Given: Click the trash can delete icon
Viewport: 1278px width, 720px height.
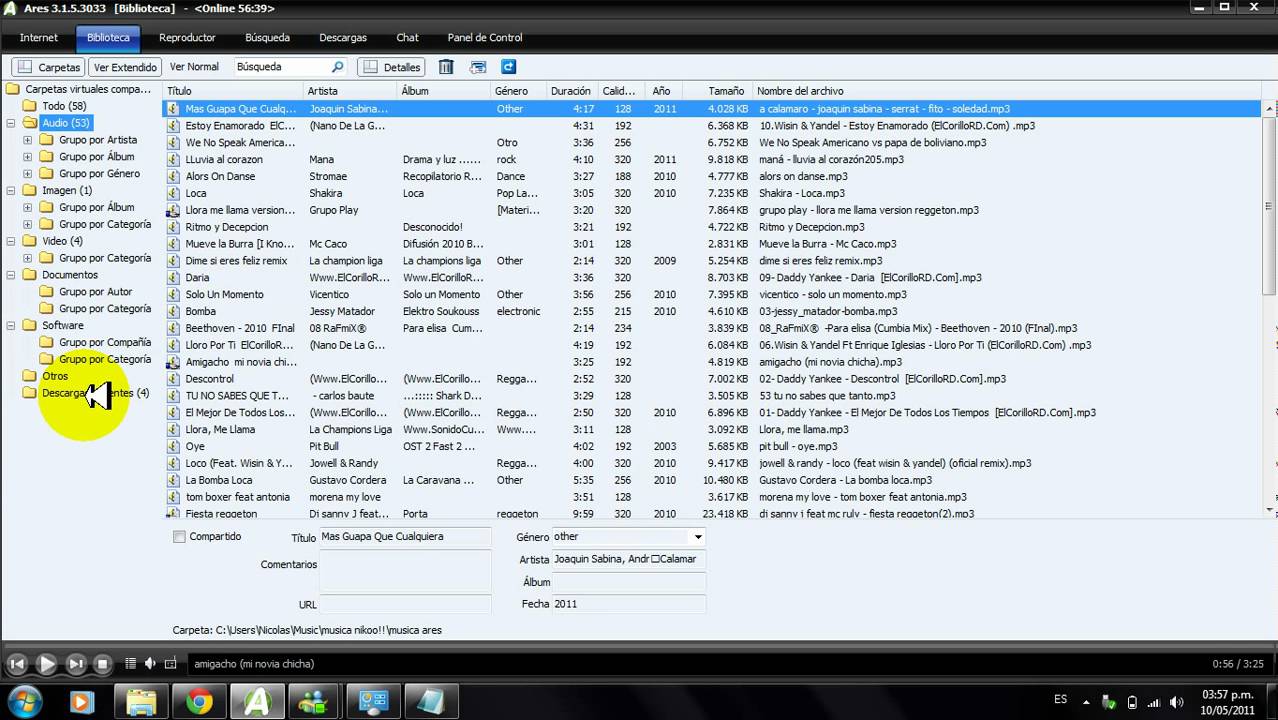Looking at the screenshot, I should (446, 67).
